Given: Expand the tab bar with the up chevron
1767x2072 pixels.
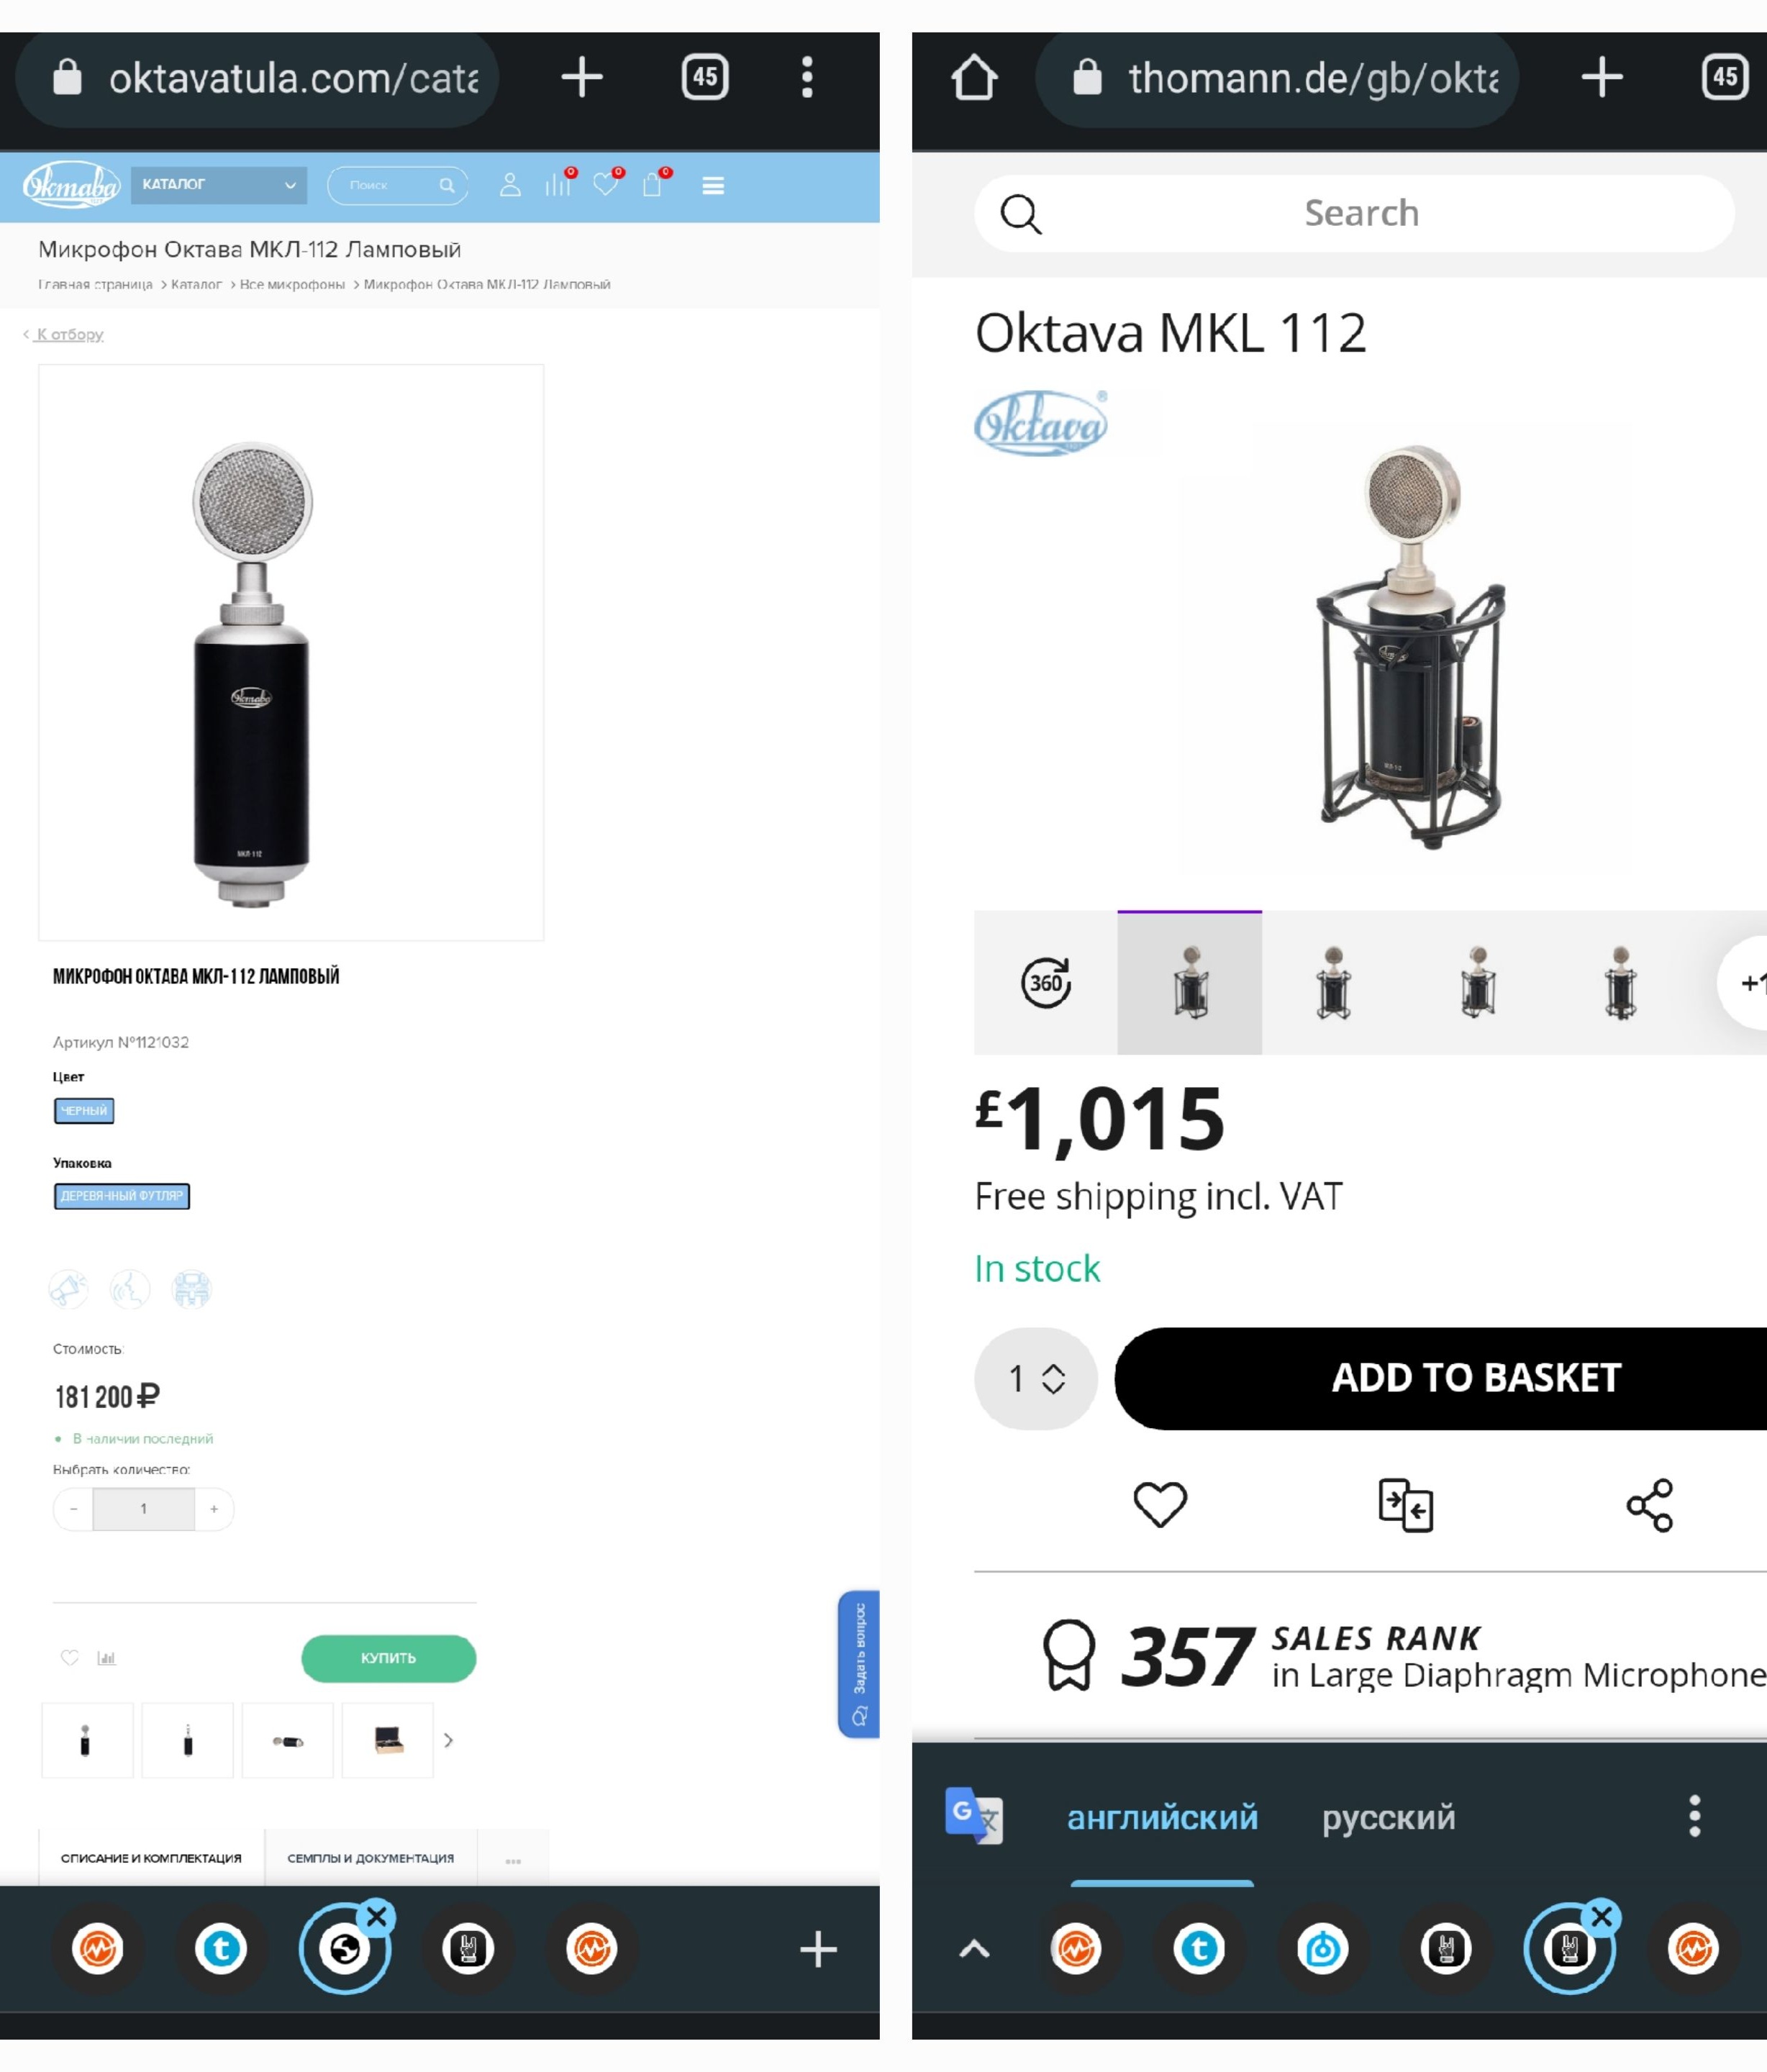Looking at the screenshot, I should click(974, 1948).
